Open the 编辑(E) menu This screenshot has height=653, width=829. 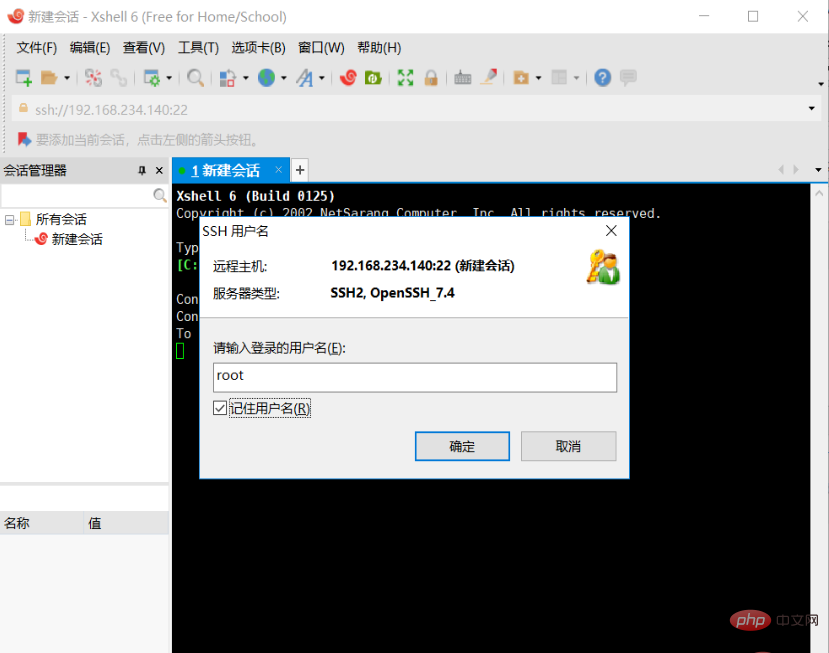click(90, 48)
